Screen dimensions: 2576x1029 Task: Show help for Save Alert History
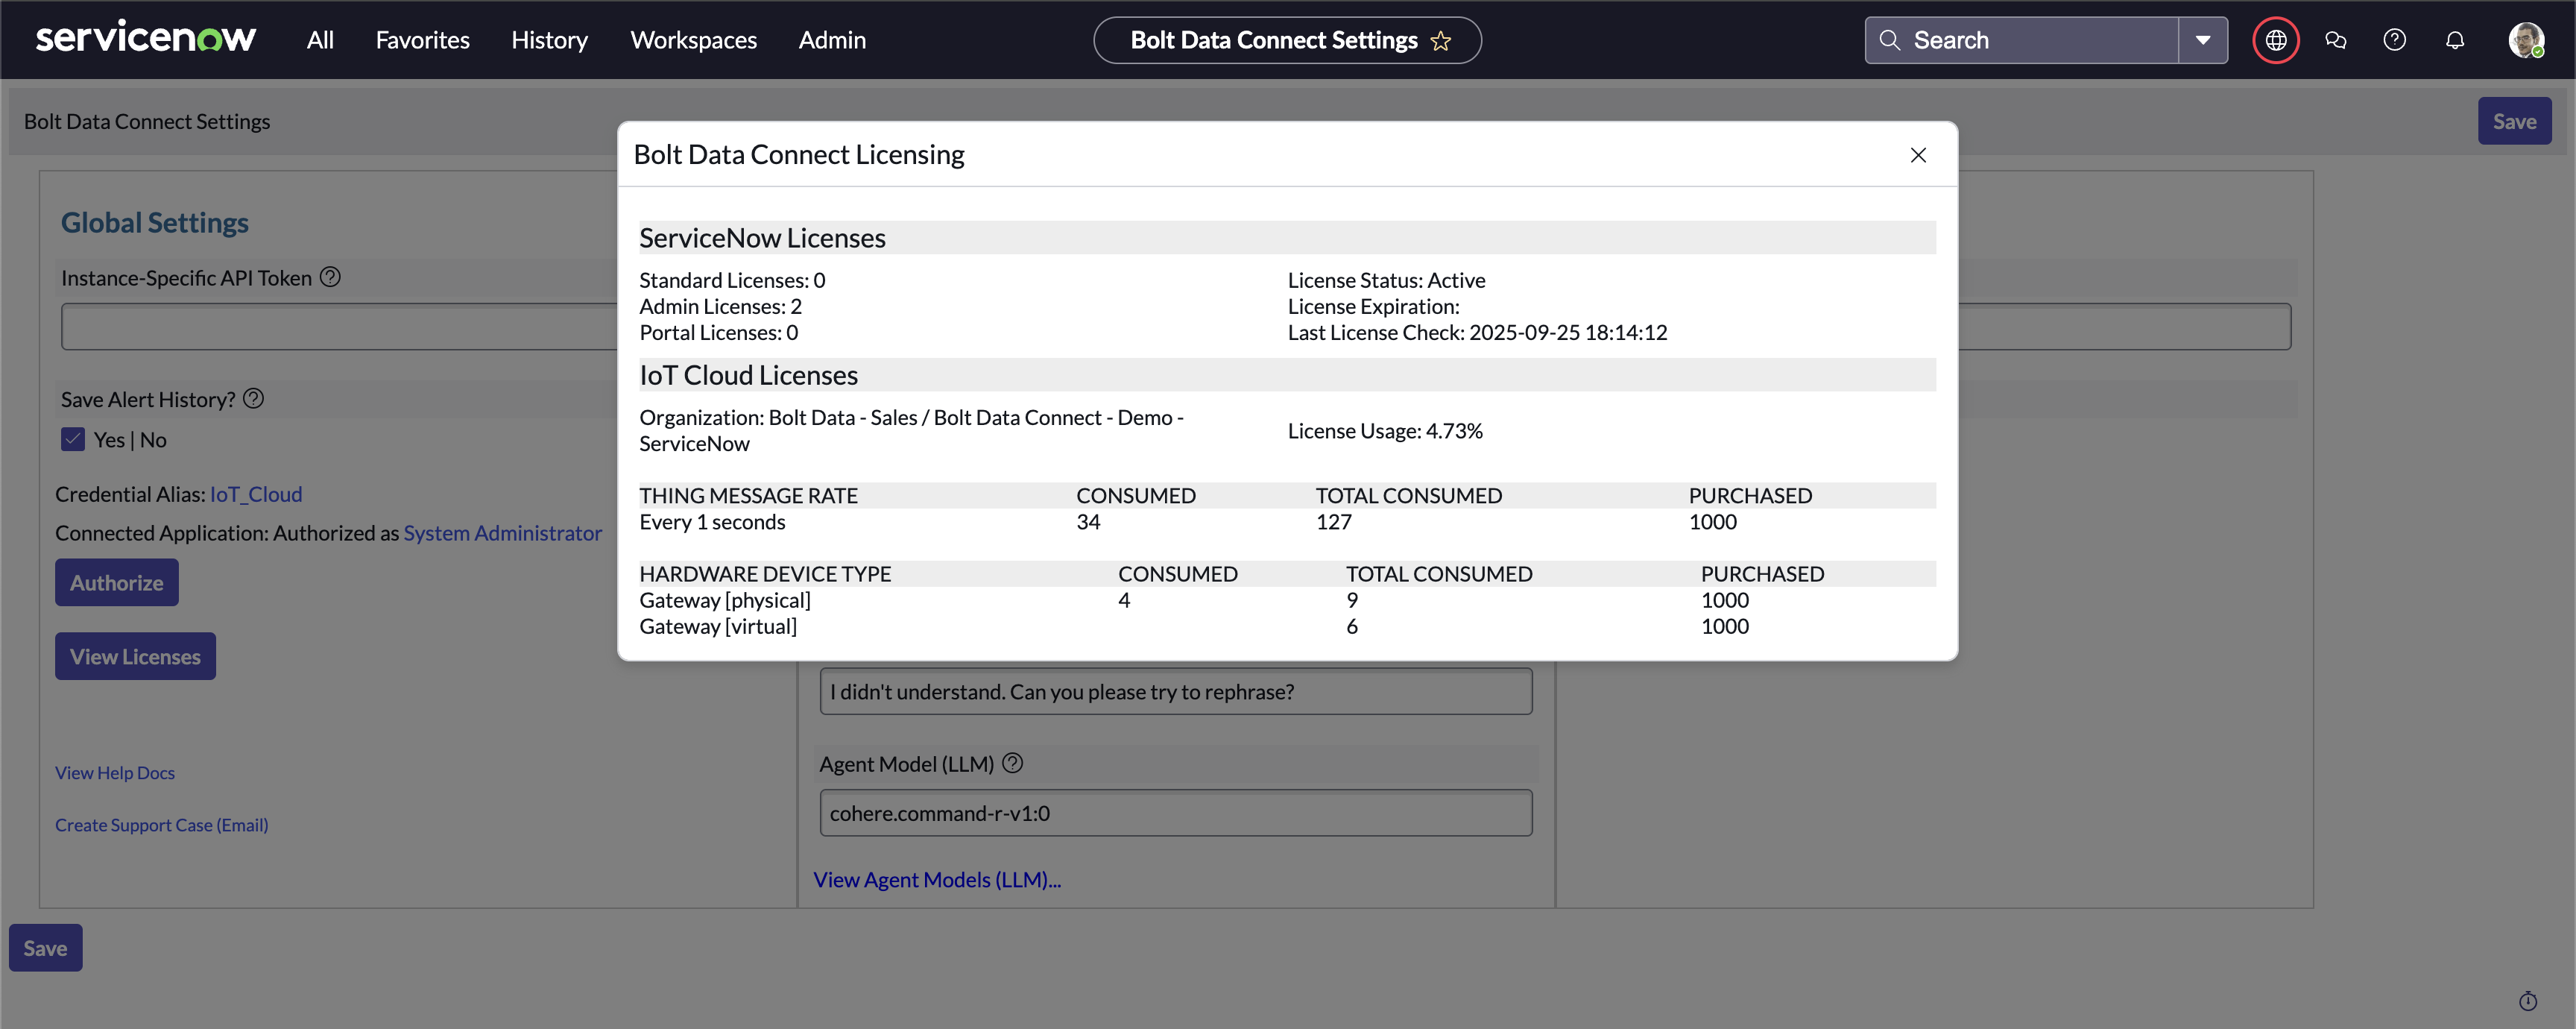[254, 399]
